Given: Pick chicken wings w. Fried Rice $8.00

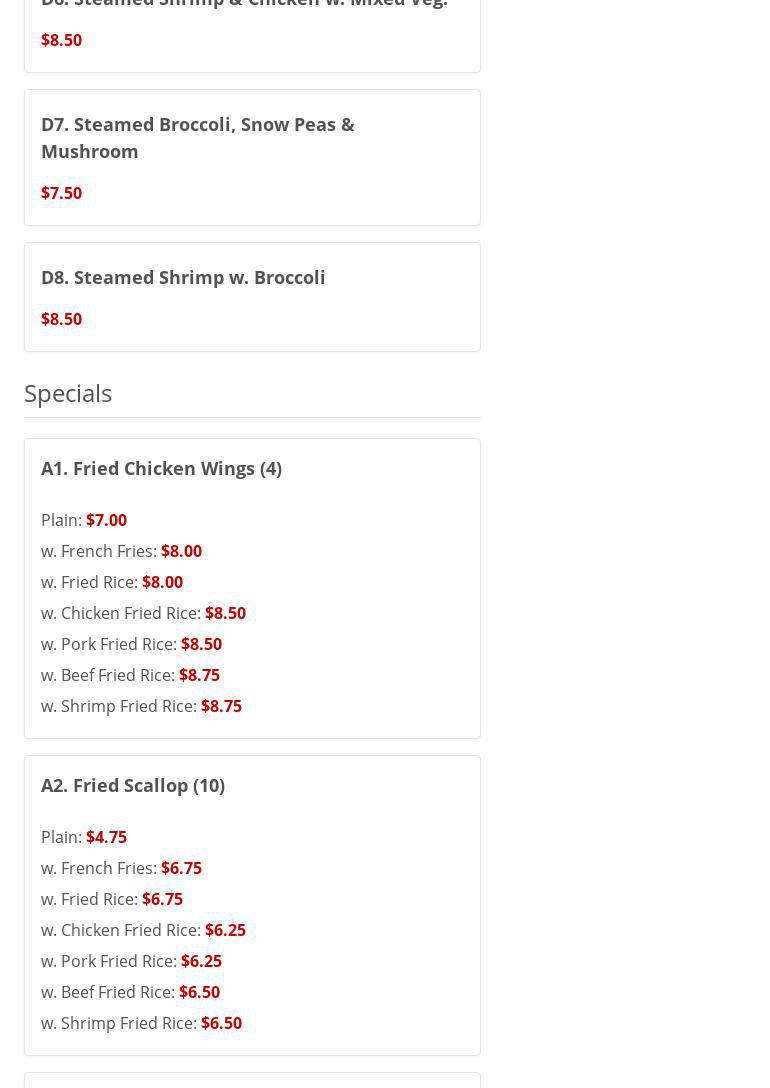Looking at the screenshot, I should [112, 582].
